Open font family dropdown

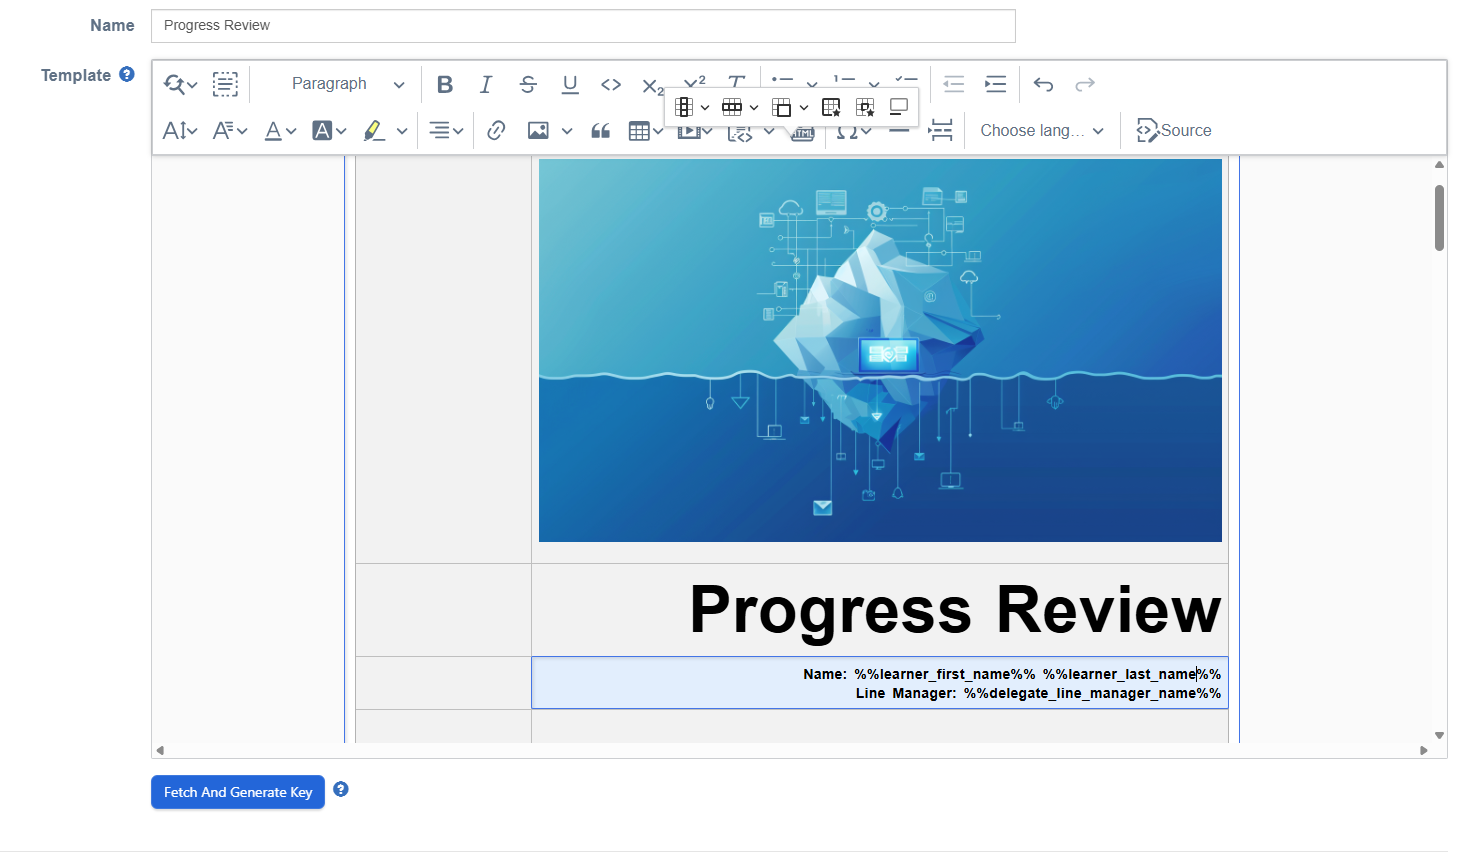click(x=230, y=130)
